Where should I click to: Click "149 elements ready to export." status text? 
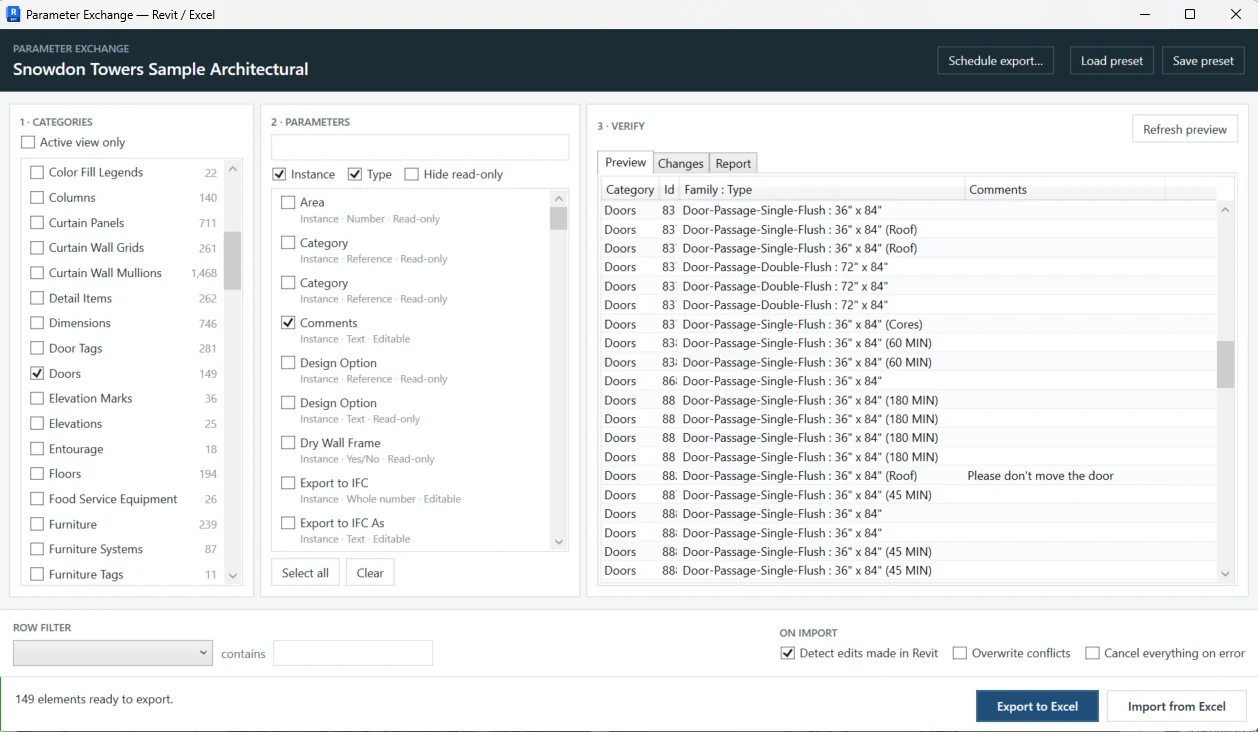(94, 699)
